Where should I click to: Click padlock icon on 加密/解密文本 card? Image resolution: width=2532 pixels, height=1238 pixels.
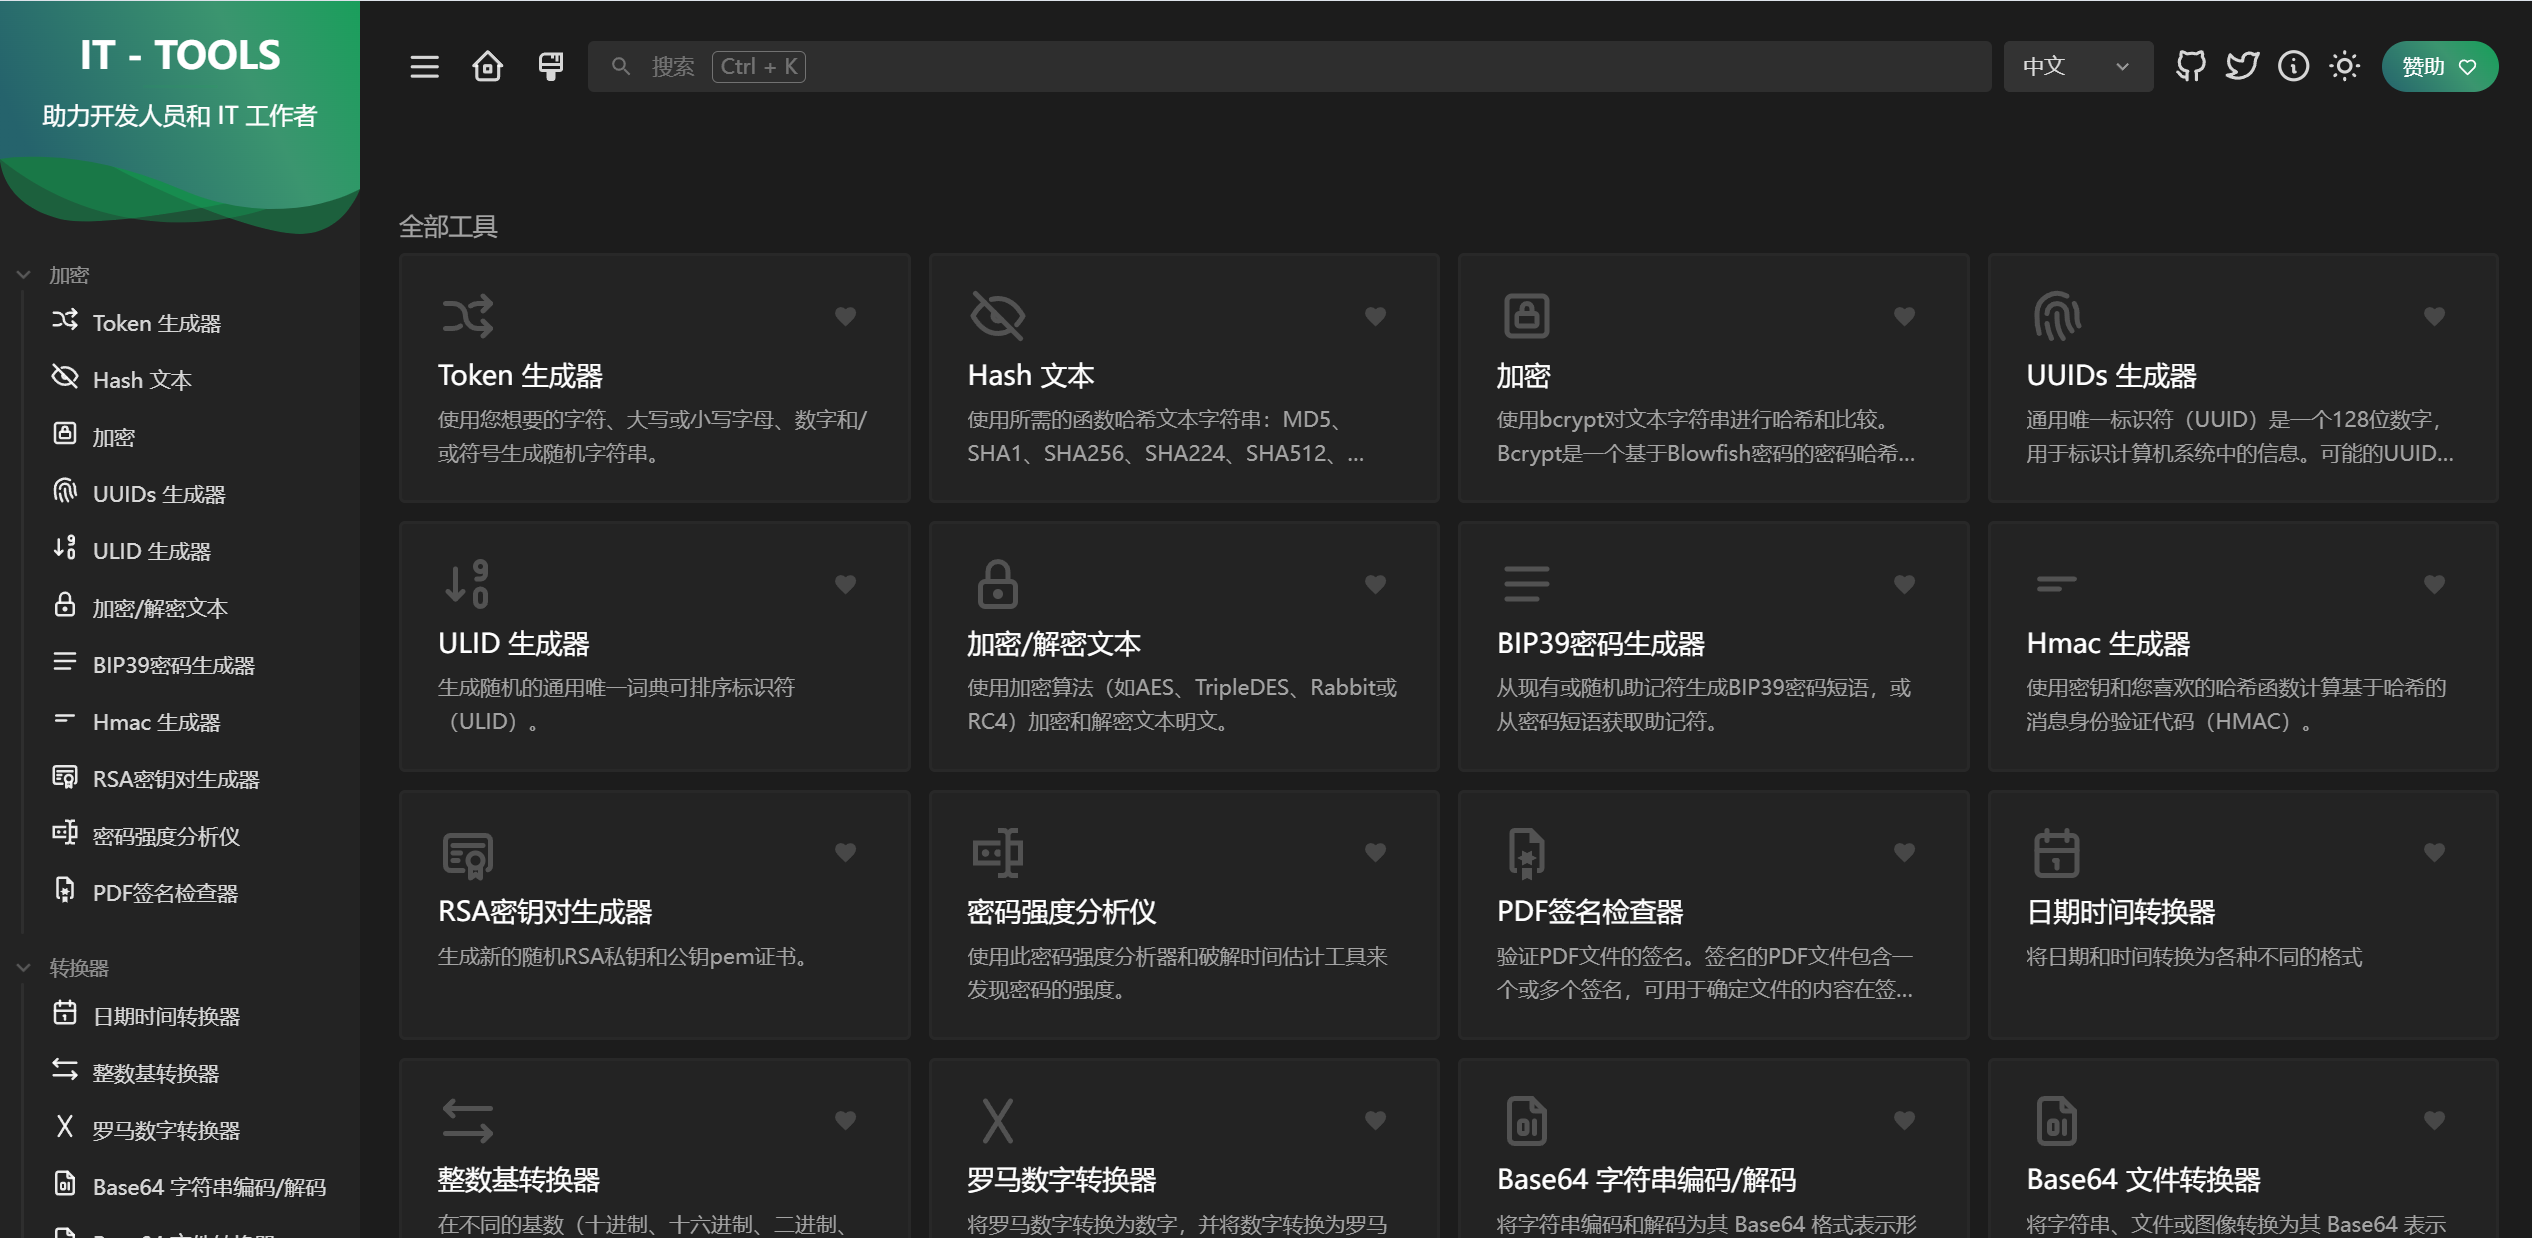(997, 584)
